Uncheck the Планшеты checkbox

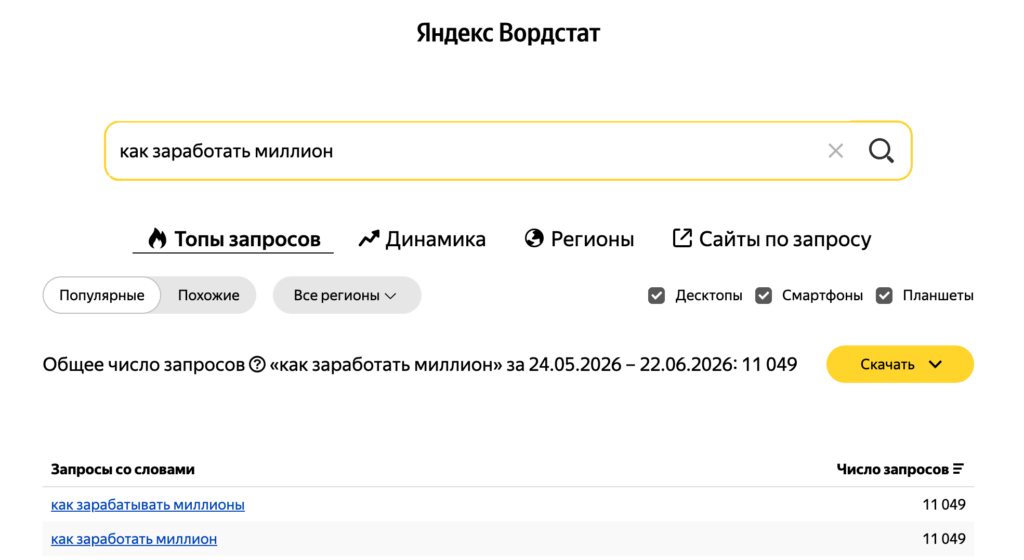[x=884, y=296]
